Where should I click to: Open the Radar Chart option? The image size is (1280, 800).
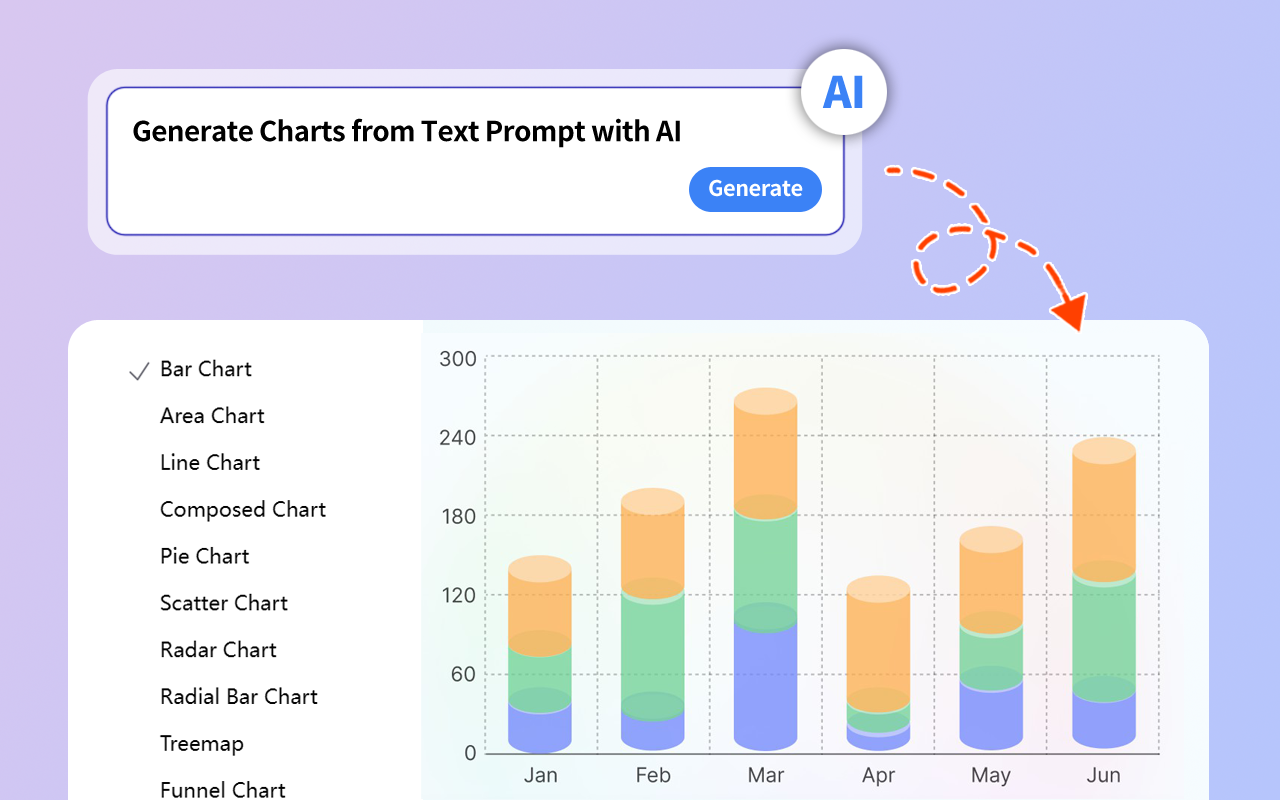coord(218,651)
